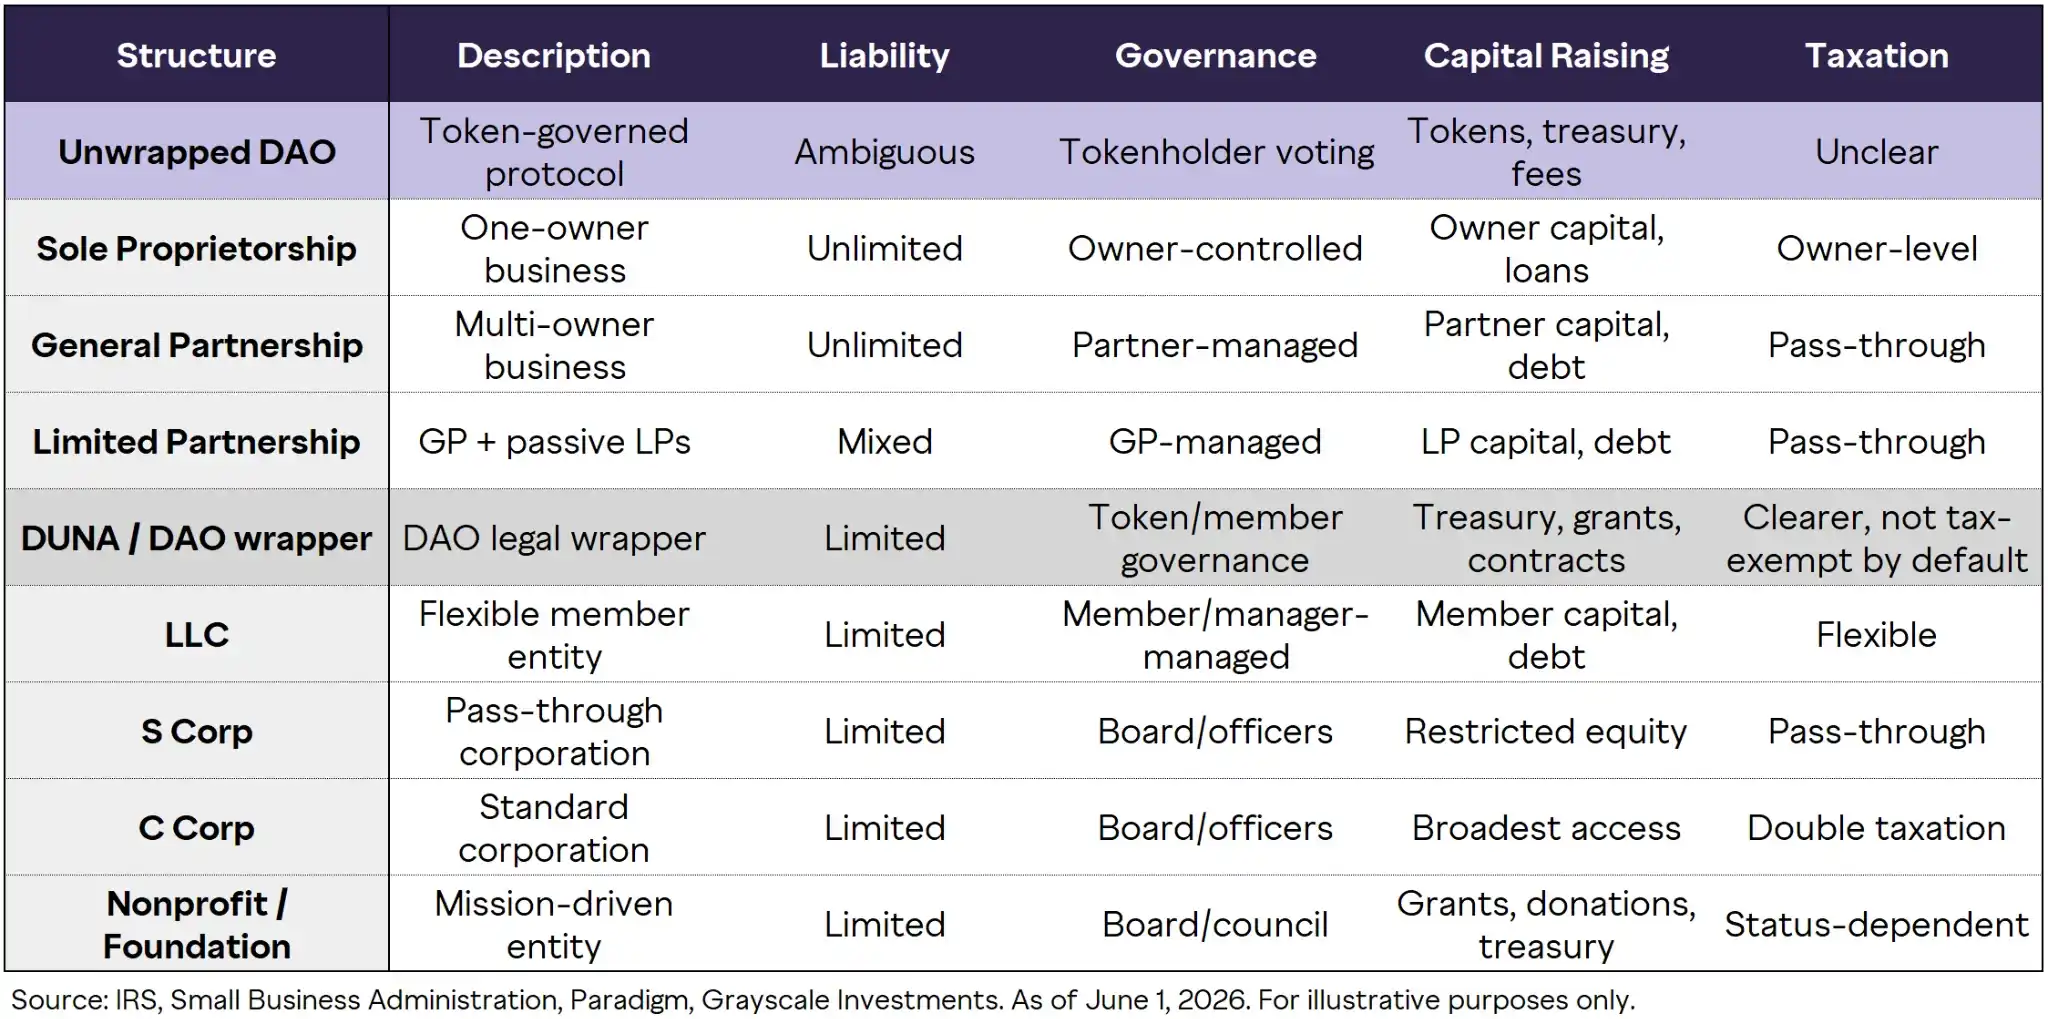Viewport: 2048px width, 1019px height.
Task: Select the Sole Proprietorship row label
Action: (197, 249)
